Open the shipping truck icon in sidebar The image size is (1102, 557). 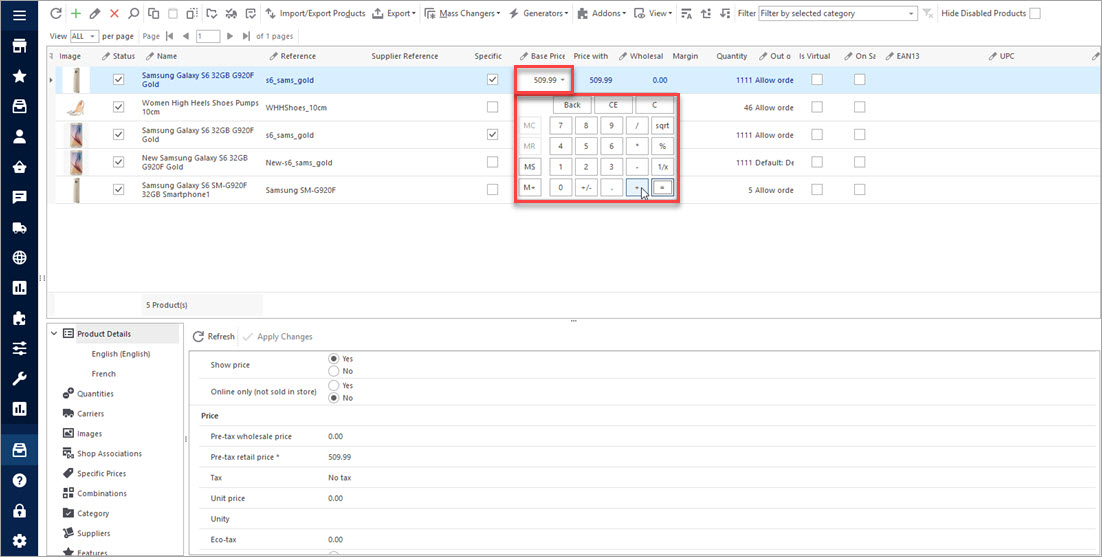coord(20,228)
